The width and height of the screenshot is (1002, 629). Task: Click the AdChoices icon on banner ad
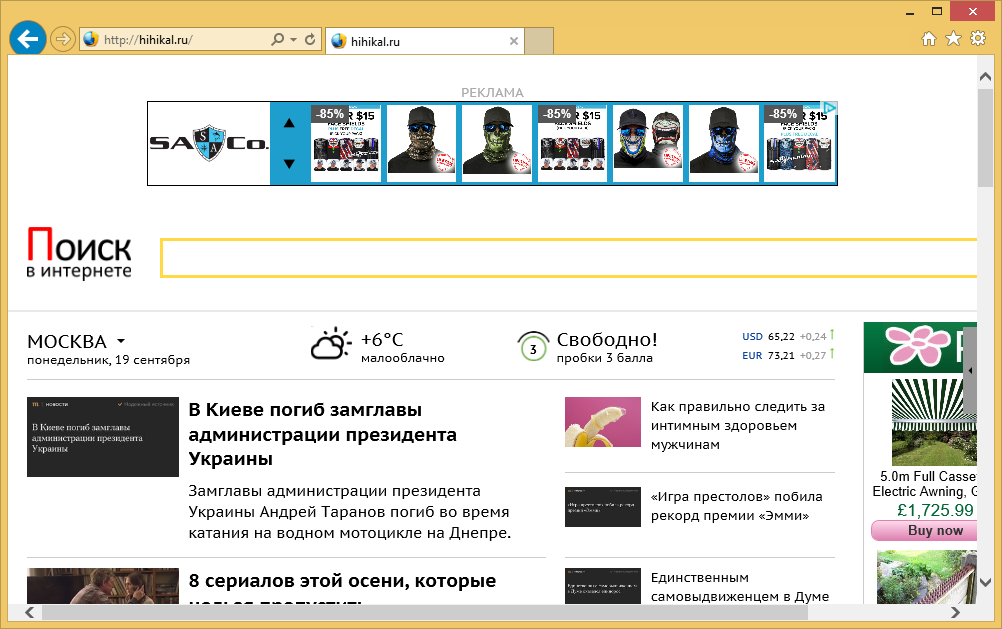pos(829,108)
